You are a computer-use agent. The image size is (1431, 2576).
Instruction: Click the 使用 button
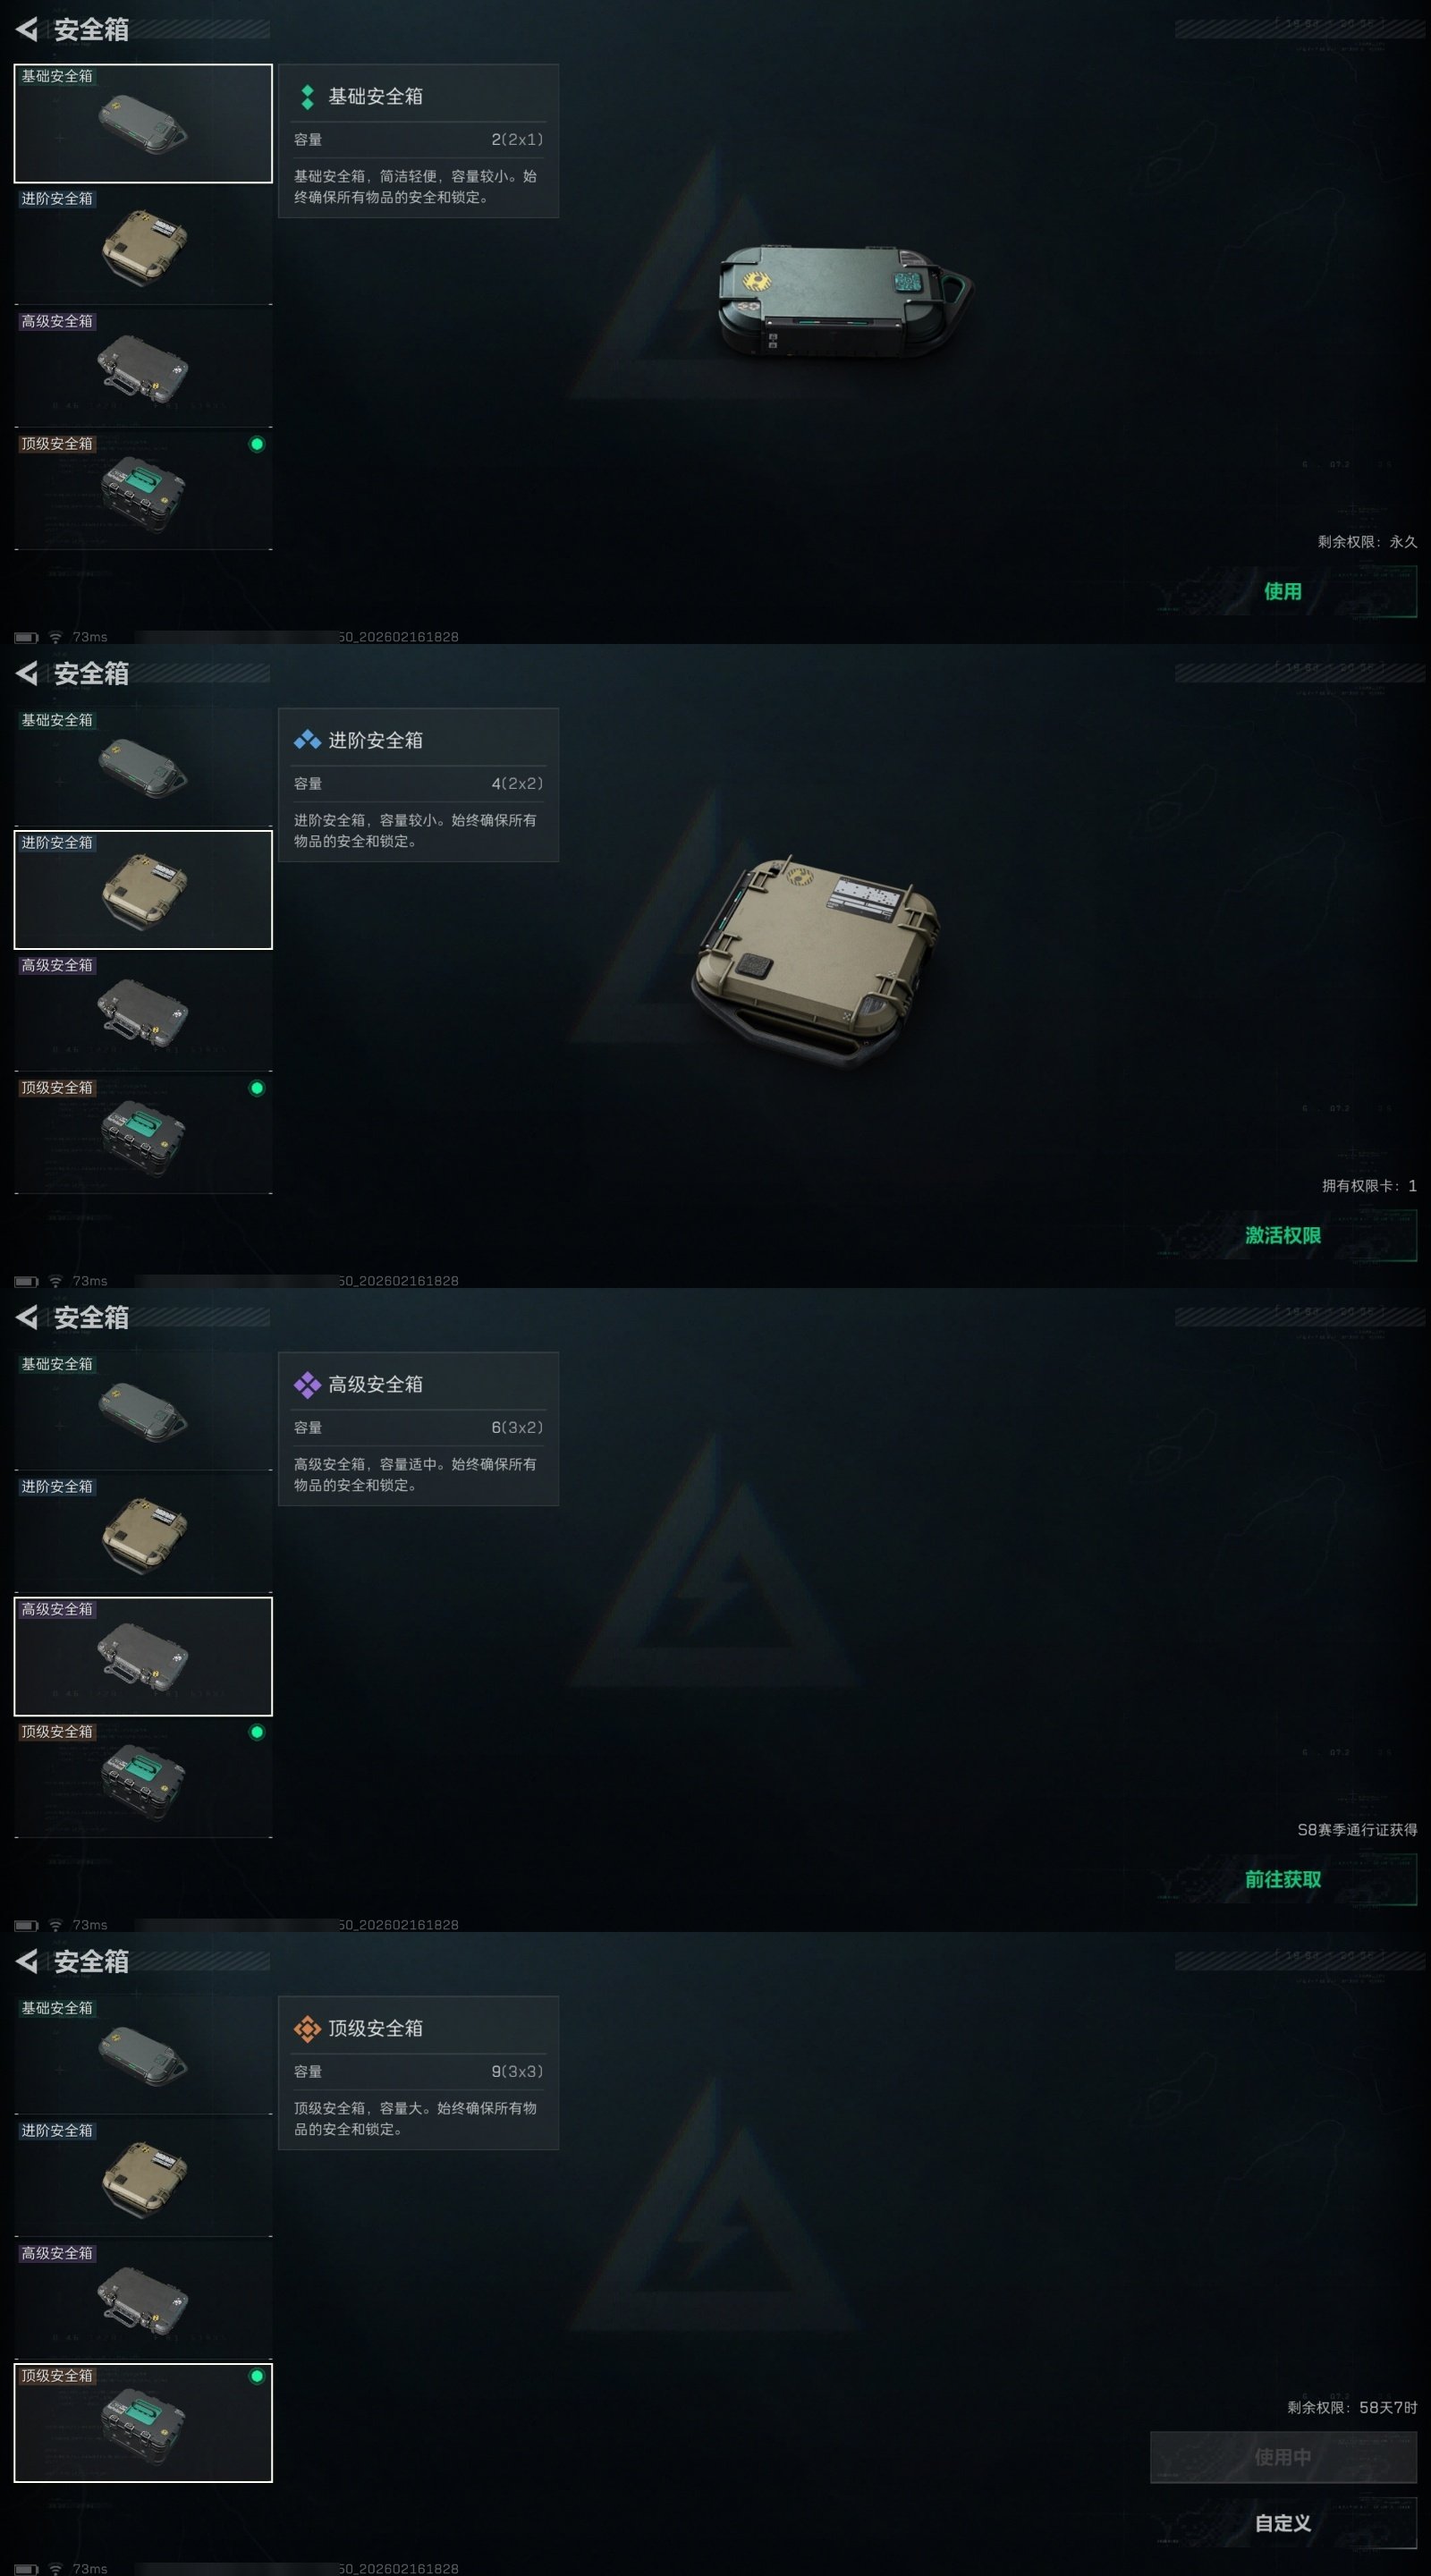coord(1283,591)
